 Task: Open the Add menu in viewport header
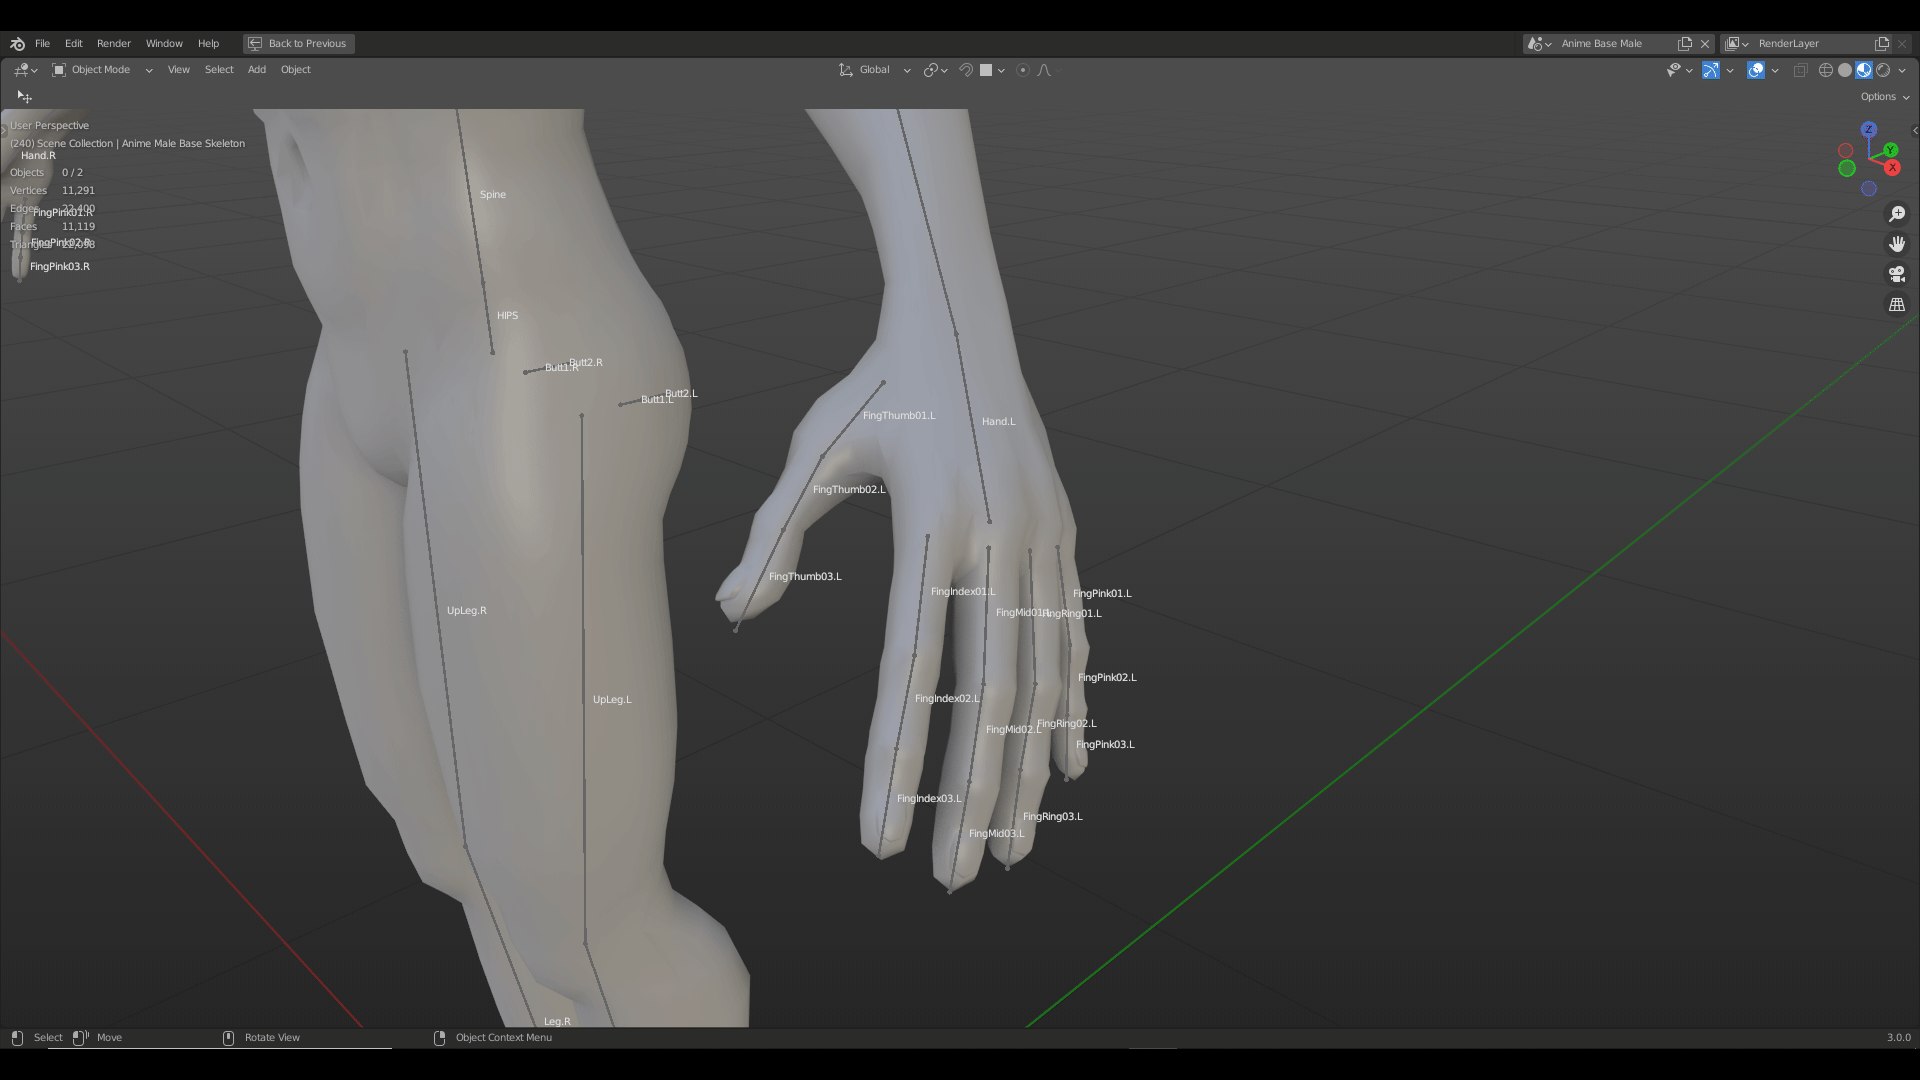pos(256,70)
